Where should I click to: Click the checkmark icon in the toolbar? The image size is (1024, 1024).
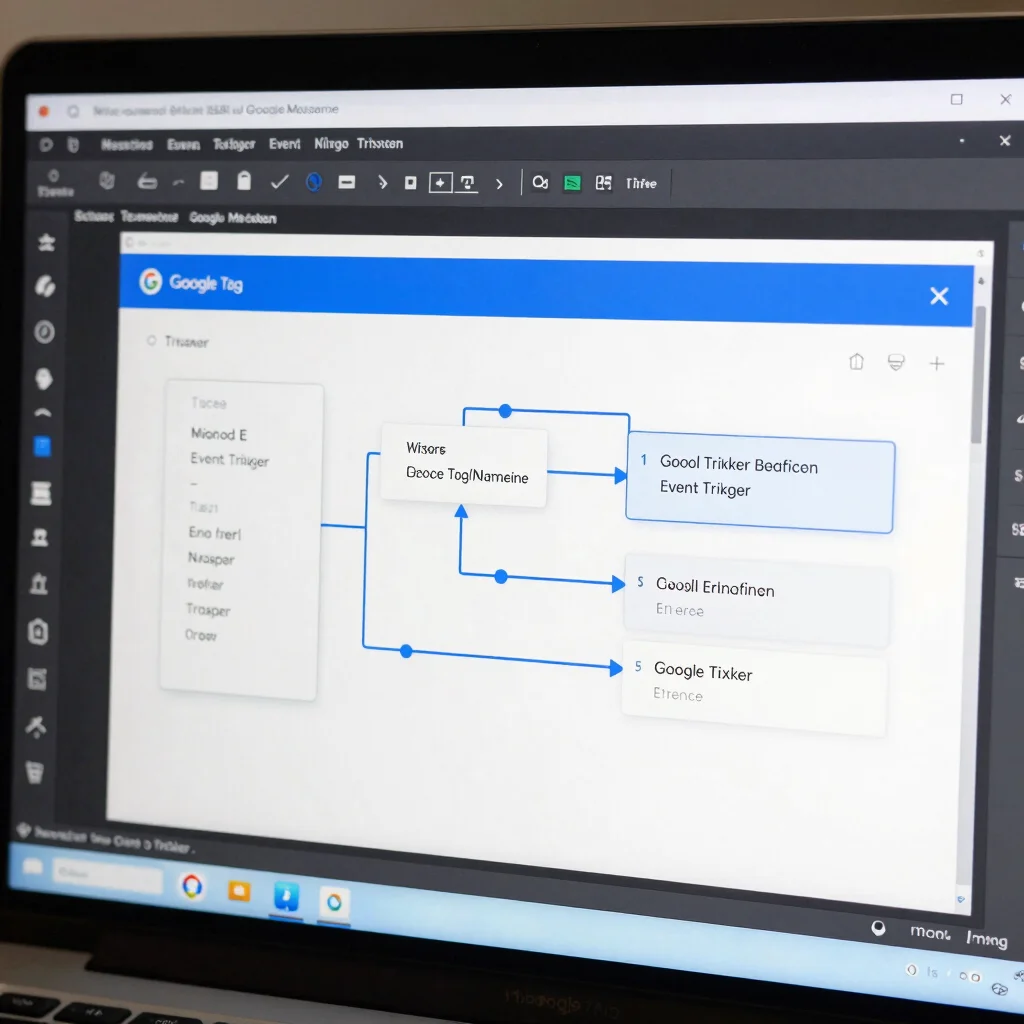[280, 182]
